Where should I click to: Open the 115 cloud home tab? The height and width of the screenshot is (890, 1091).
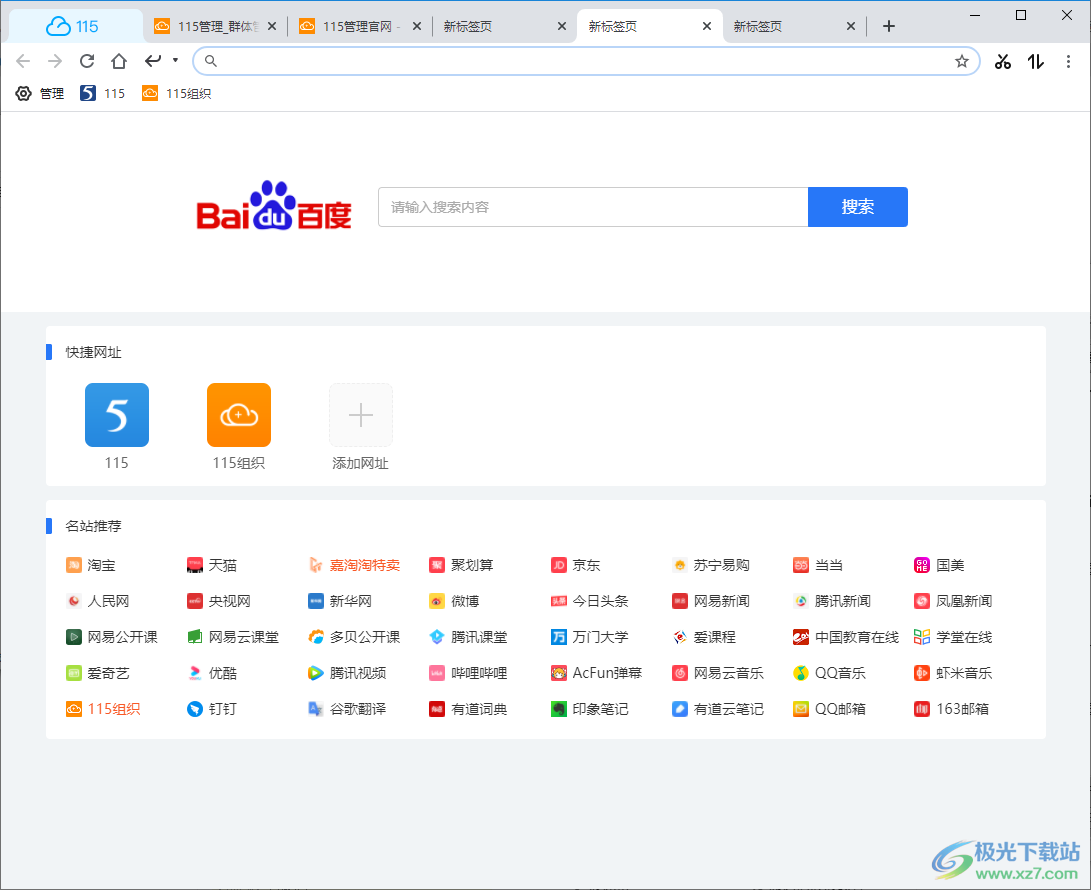75,26
